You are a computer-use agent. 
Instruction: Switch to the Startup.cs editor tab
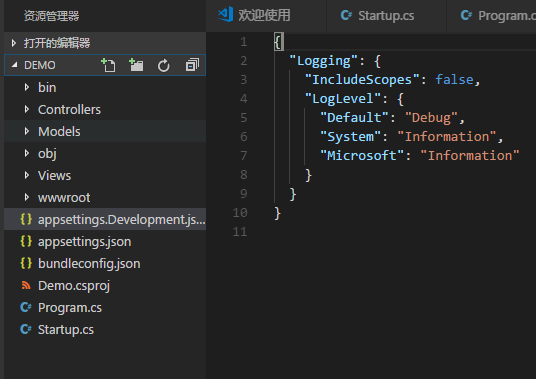[x=386, y=16]
